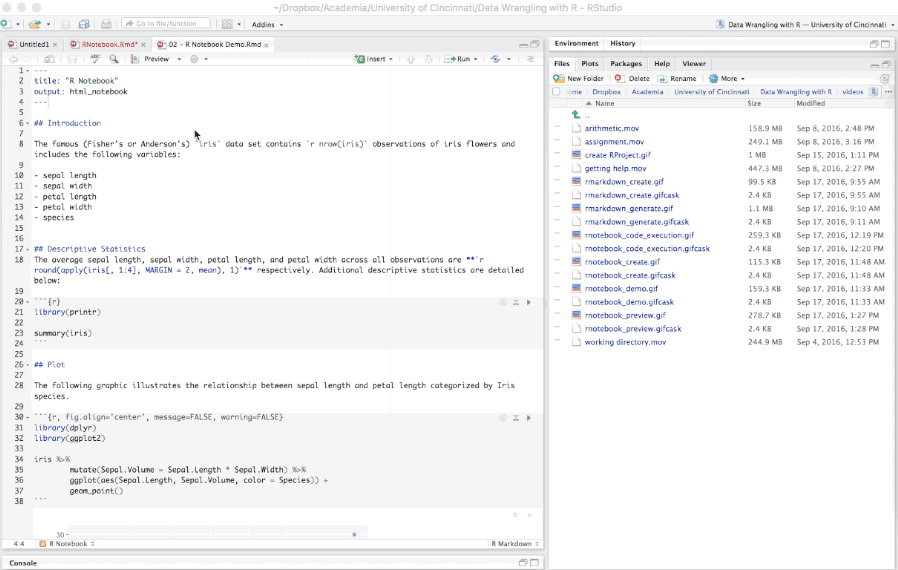Open the New File toolbar icon
The image size is (898, 570).
pos(6,24)
